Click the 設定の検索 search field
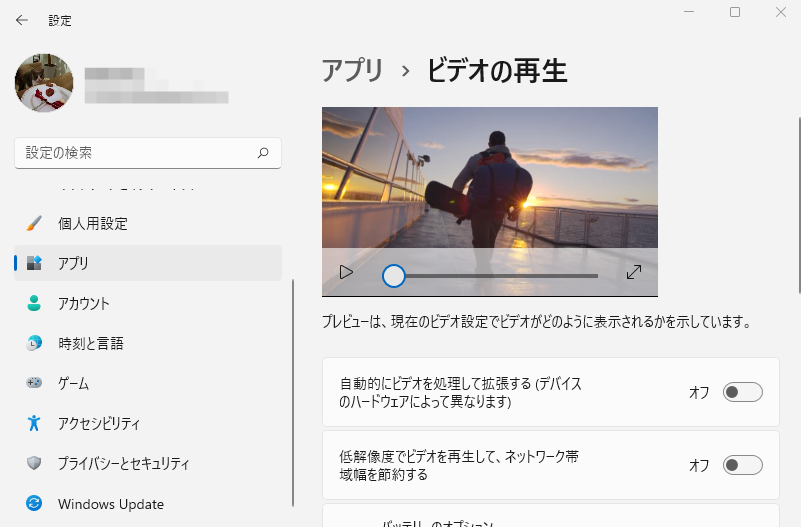 point(148,153)
